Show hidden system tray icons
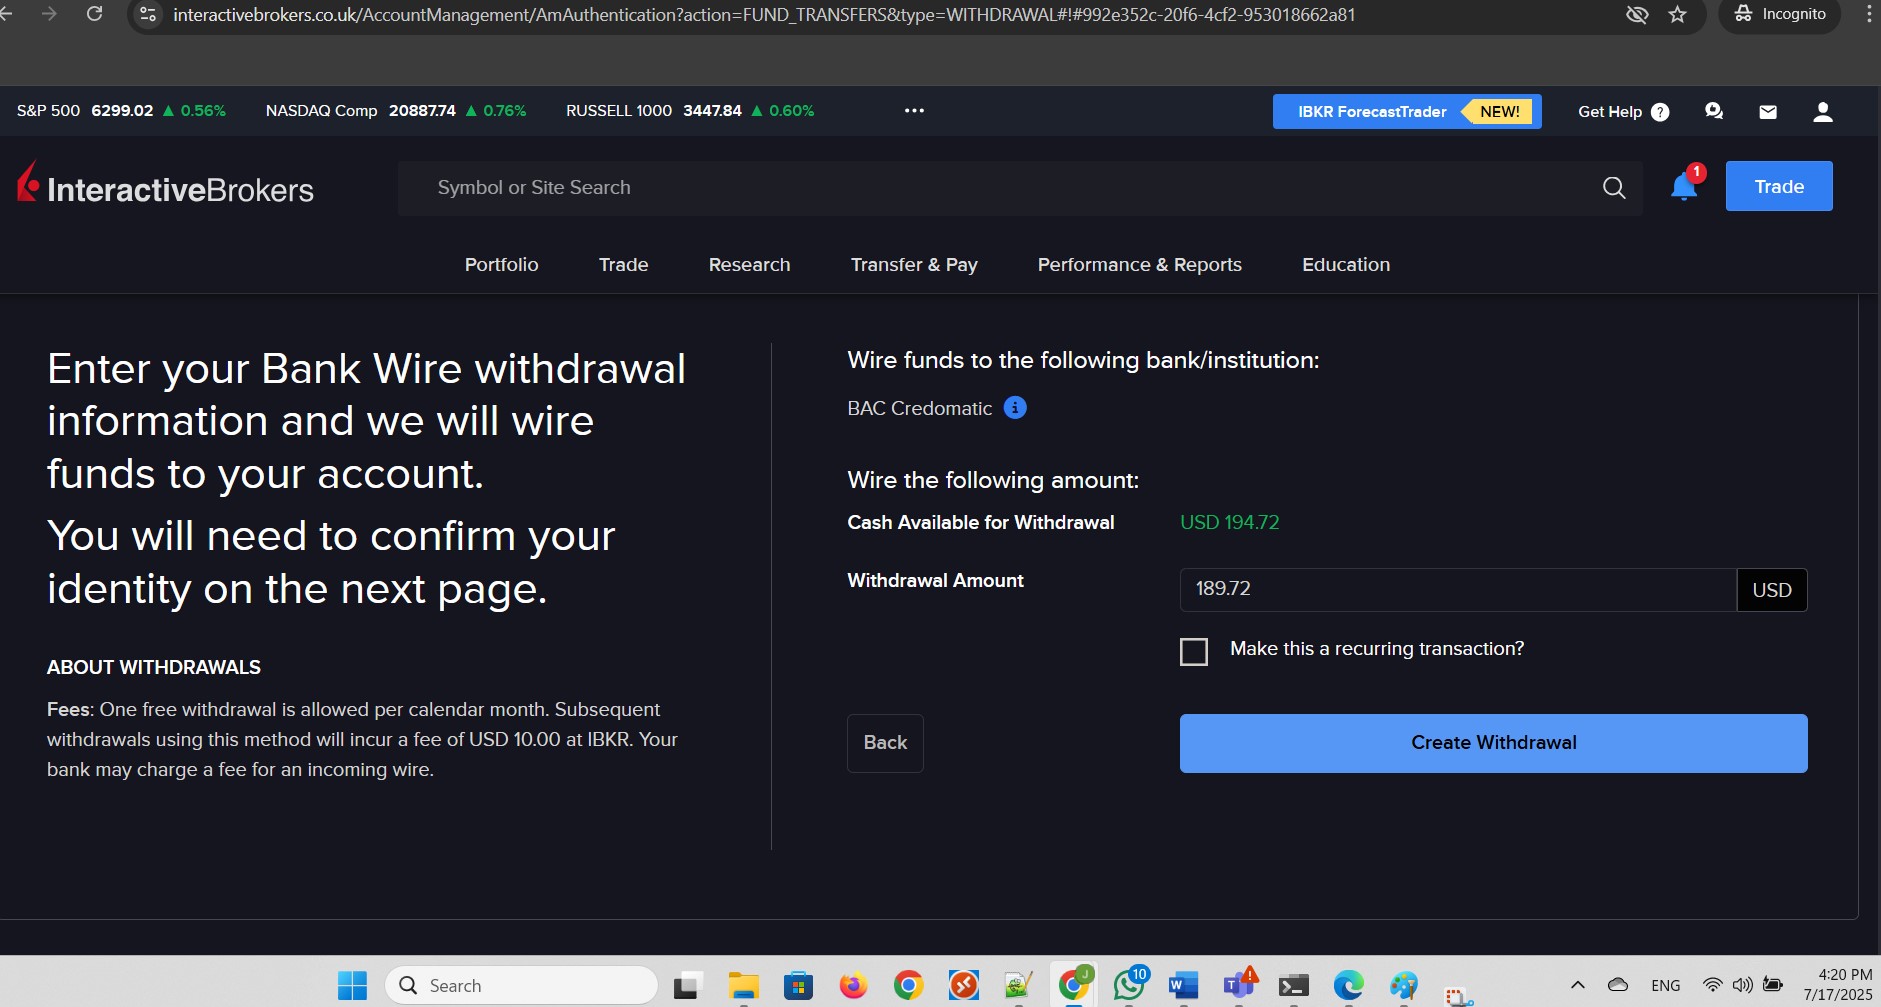This screenshot has height=1007, width=1881. point(1577,985)
